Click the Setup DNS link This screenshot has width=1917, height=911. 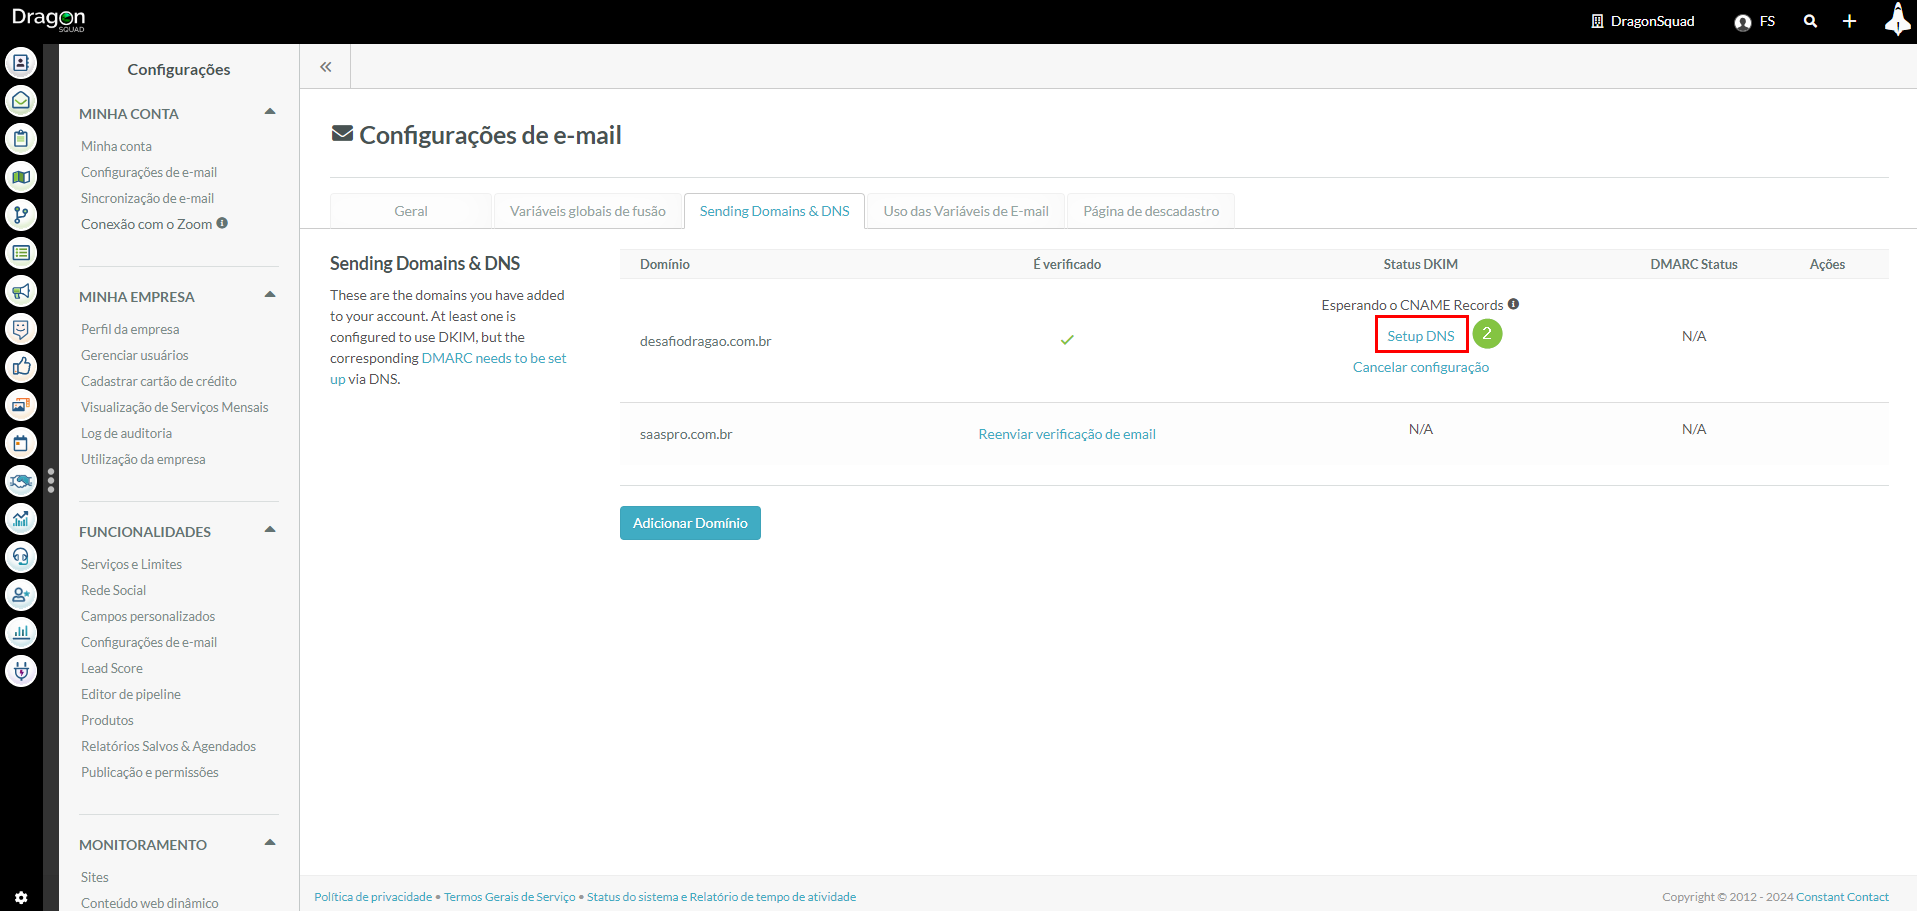(x=1420, y=336)
